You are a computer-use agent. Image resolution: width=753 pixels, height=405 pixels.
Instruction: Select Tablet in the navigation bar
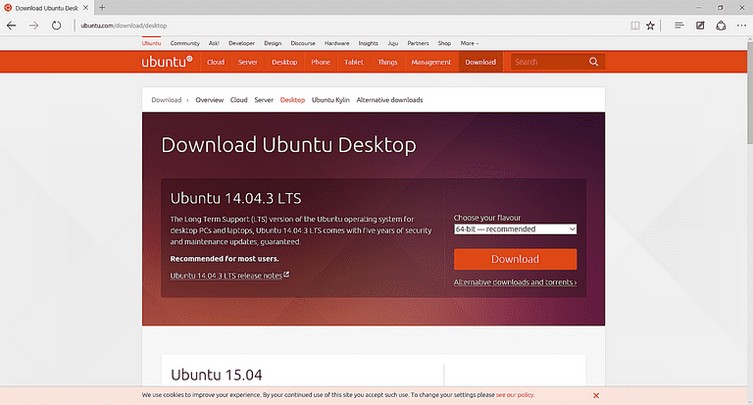coord(354,62)
